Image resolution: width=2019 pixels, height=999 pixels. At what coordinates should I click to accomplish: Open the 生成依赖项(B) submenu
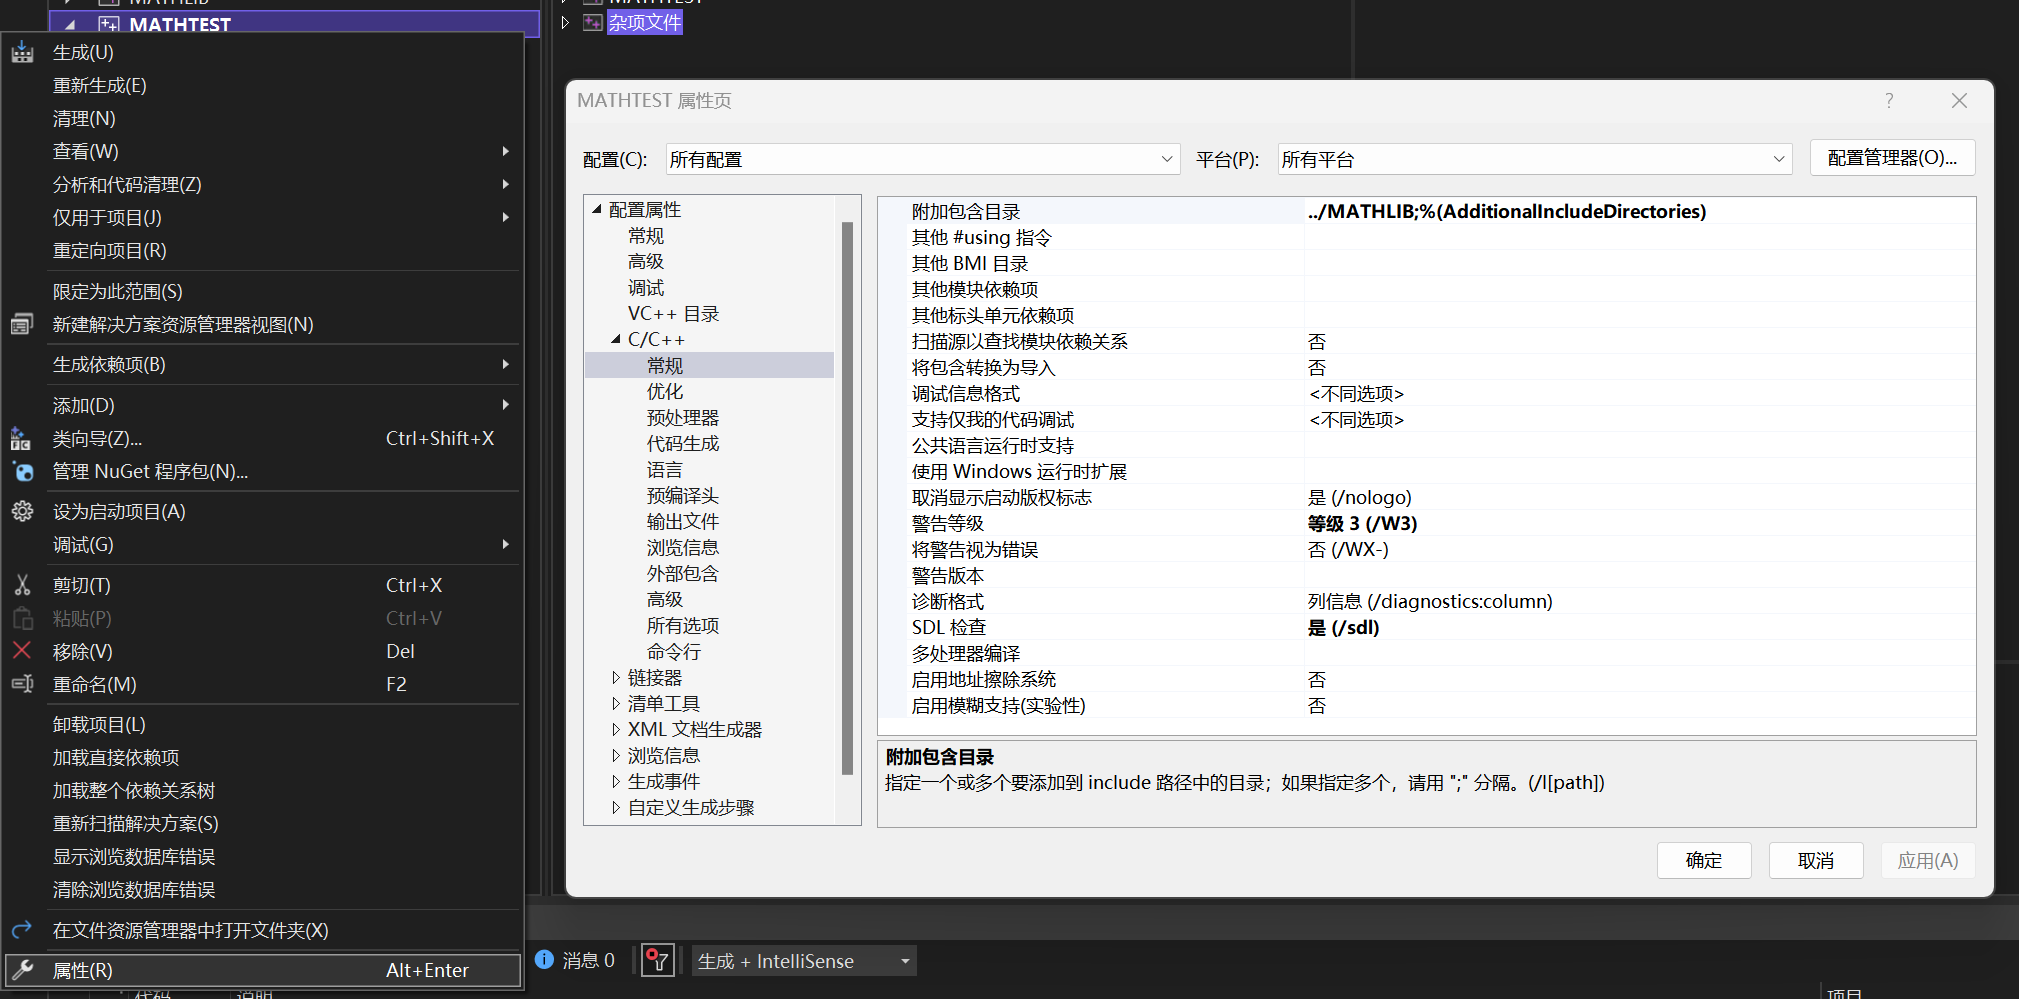point(263,364)
